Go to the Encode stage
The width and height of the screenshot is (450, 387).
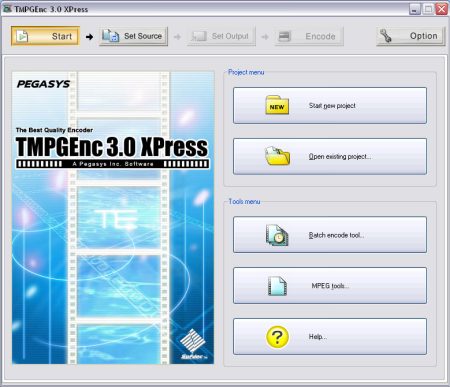pos(309,36)
